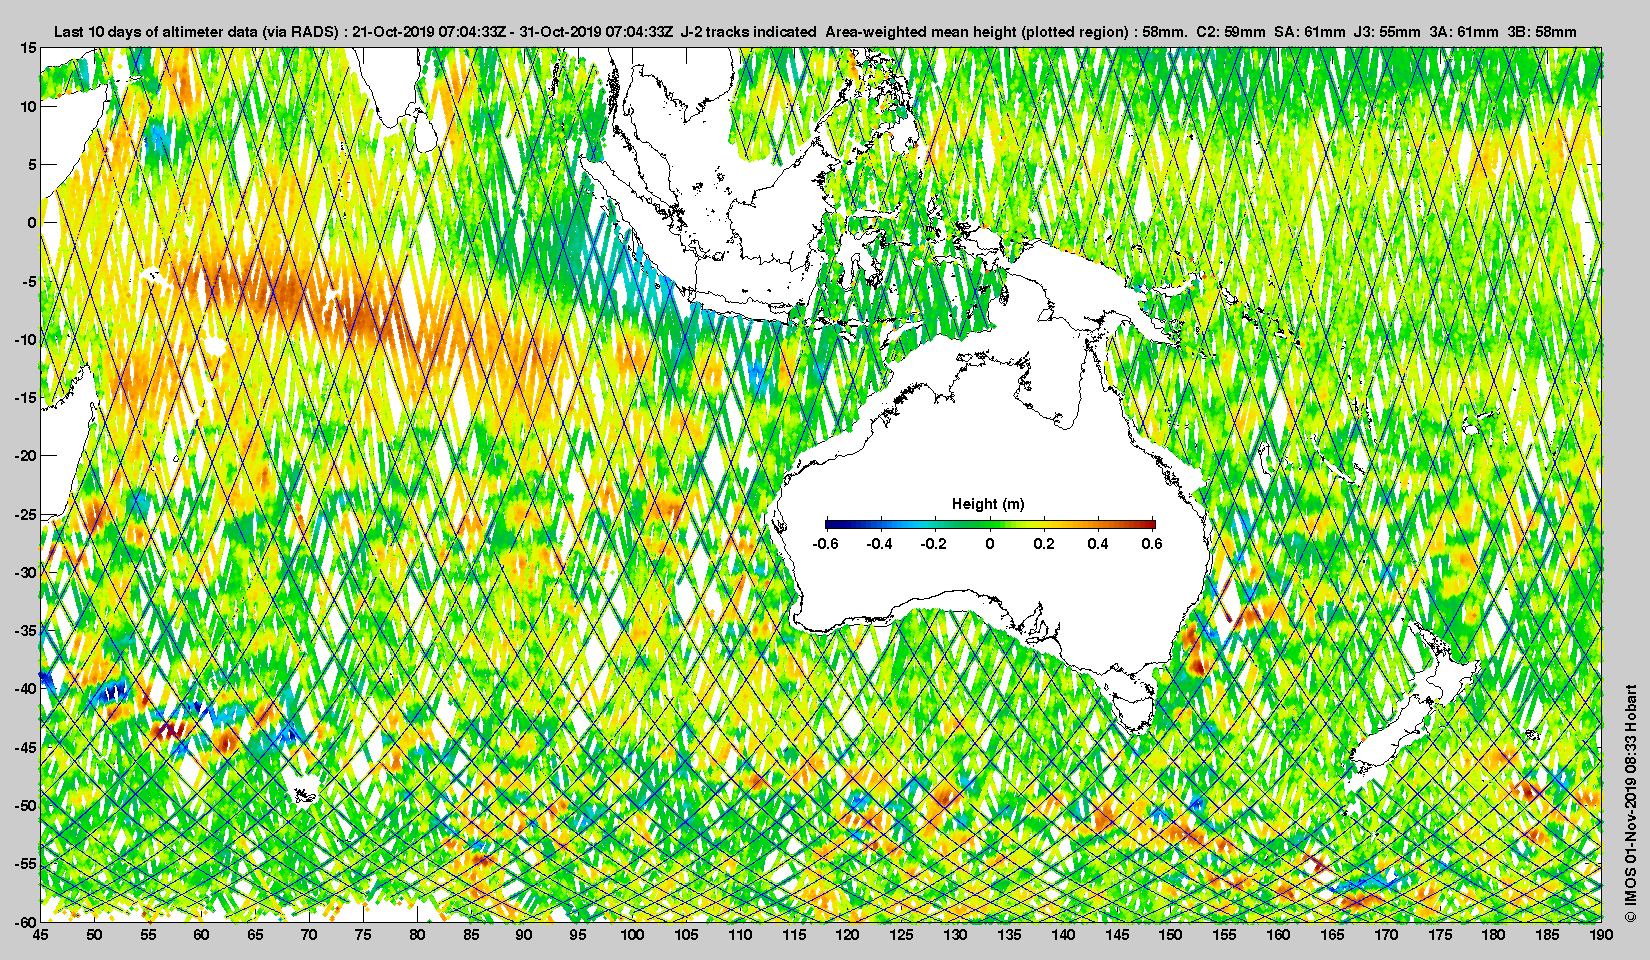Viewport: 1650px width, 960px height.
Task: Click the "0.6" colorbar tick label
Action: click(x=1152, y=544)
